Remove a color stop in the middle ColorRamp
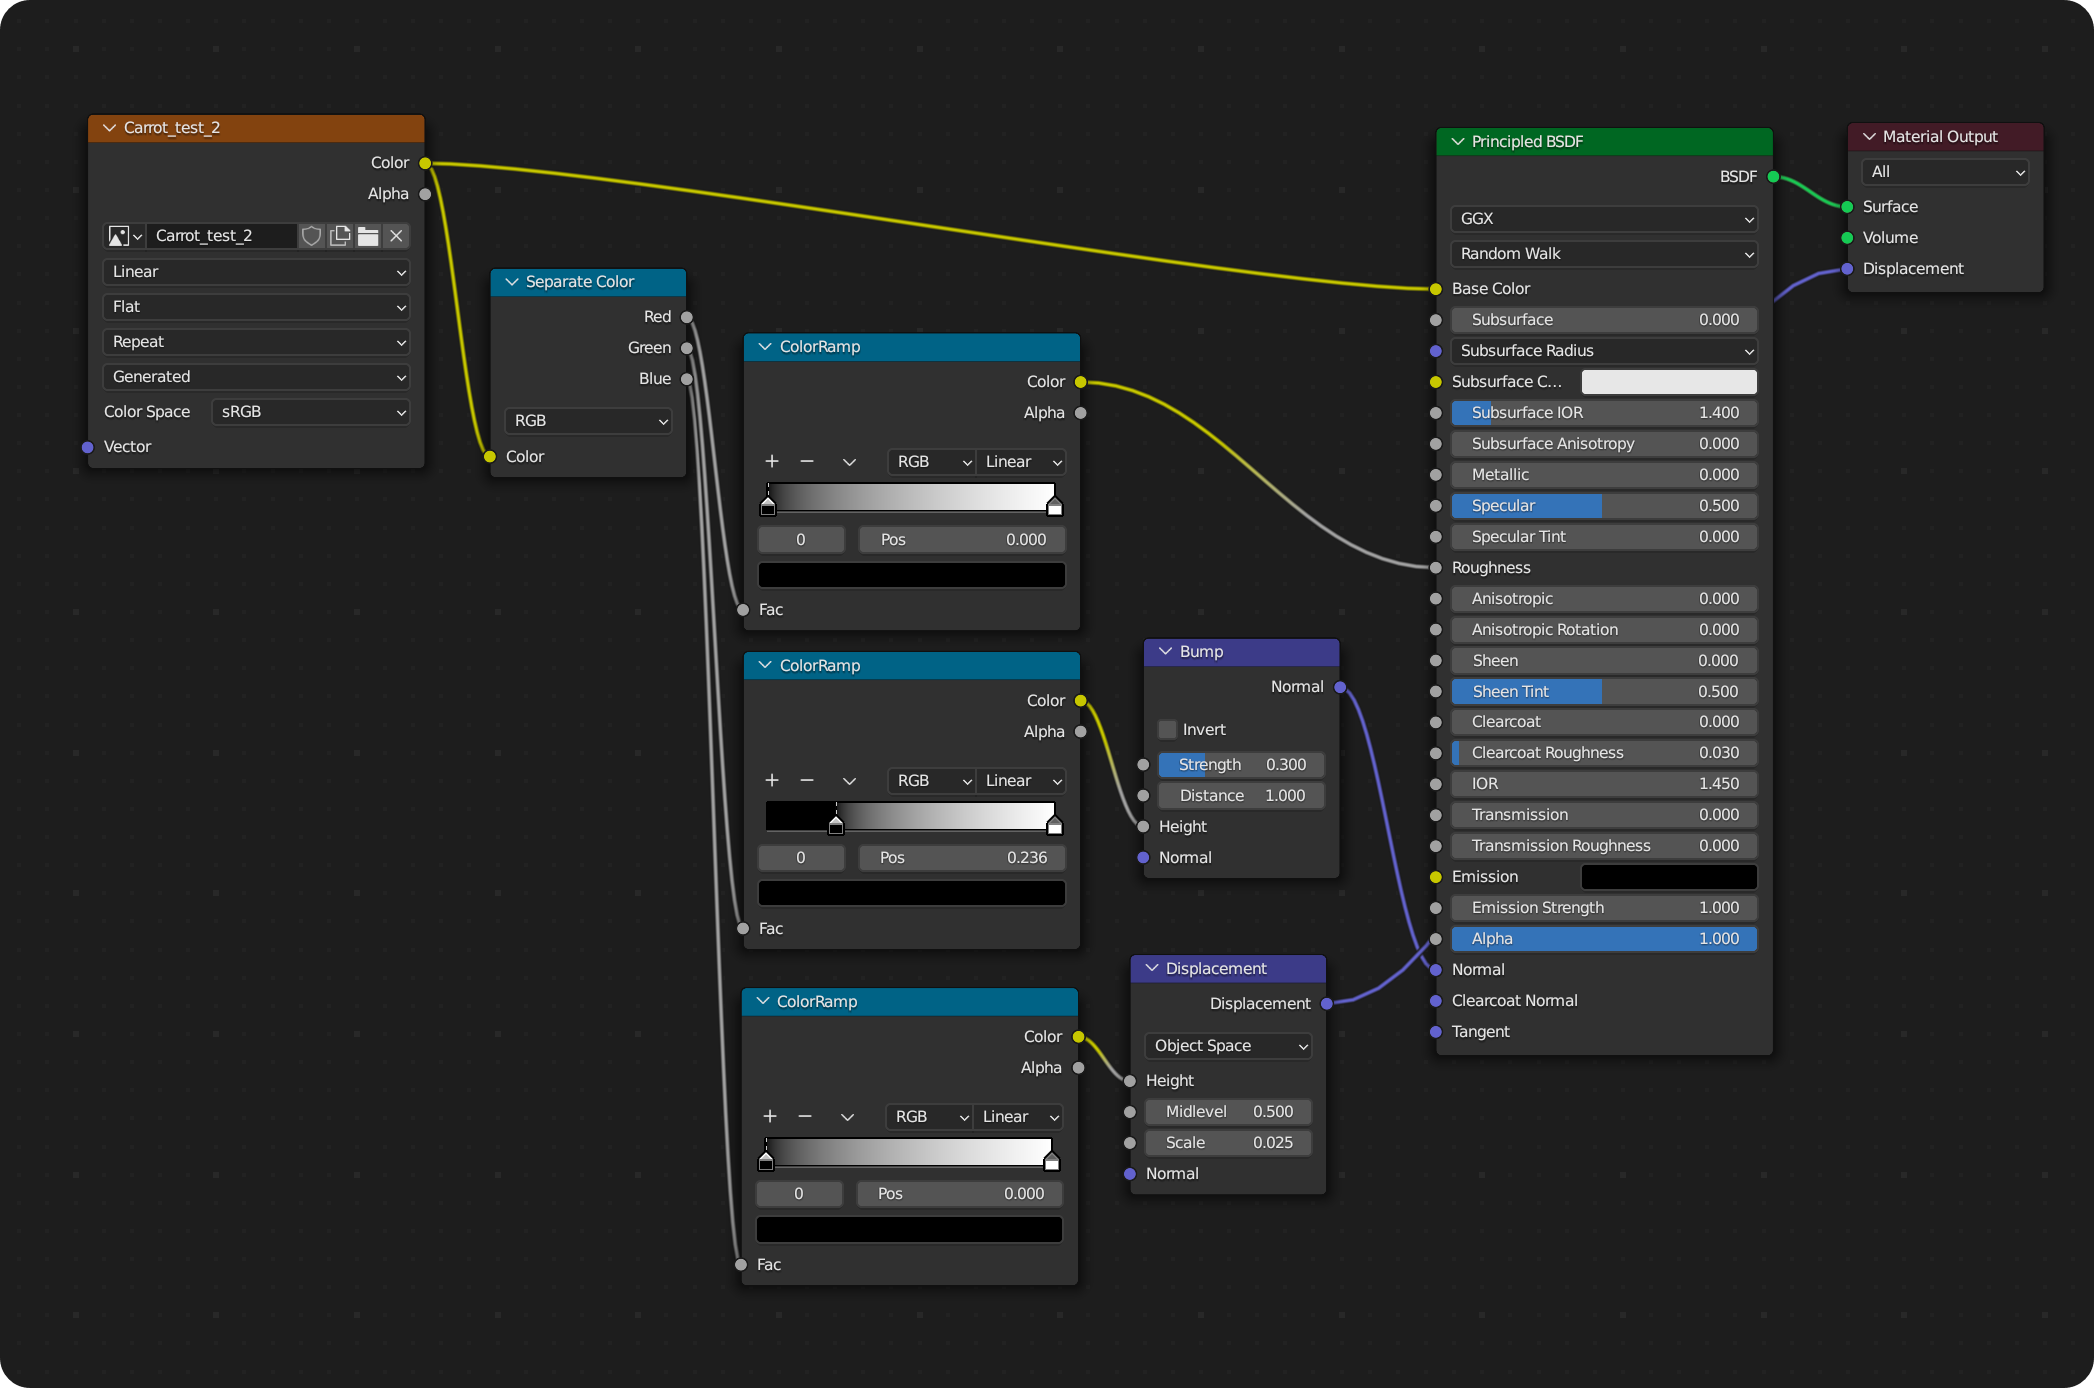Screen dimensions: 2094x1388 coord(807,780)
